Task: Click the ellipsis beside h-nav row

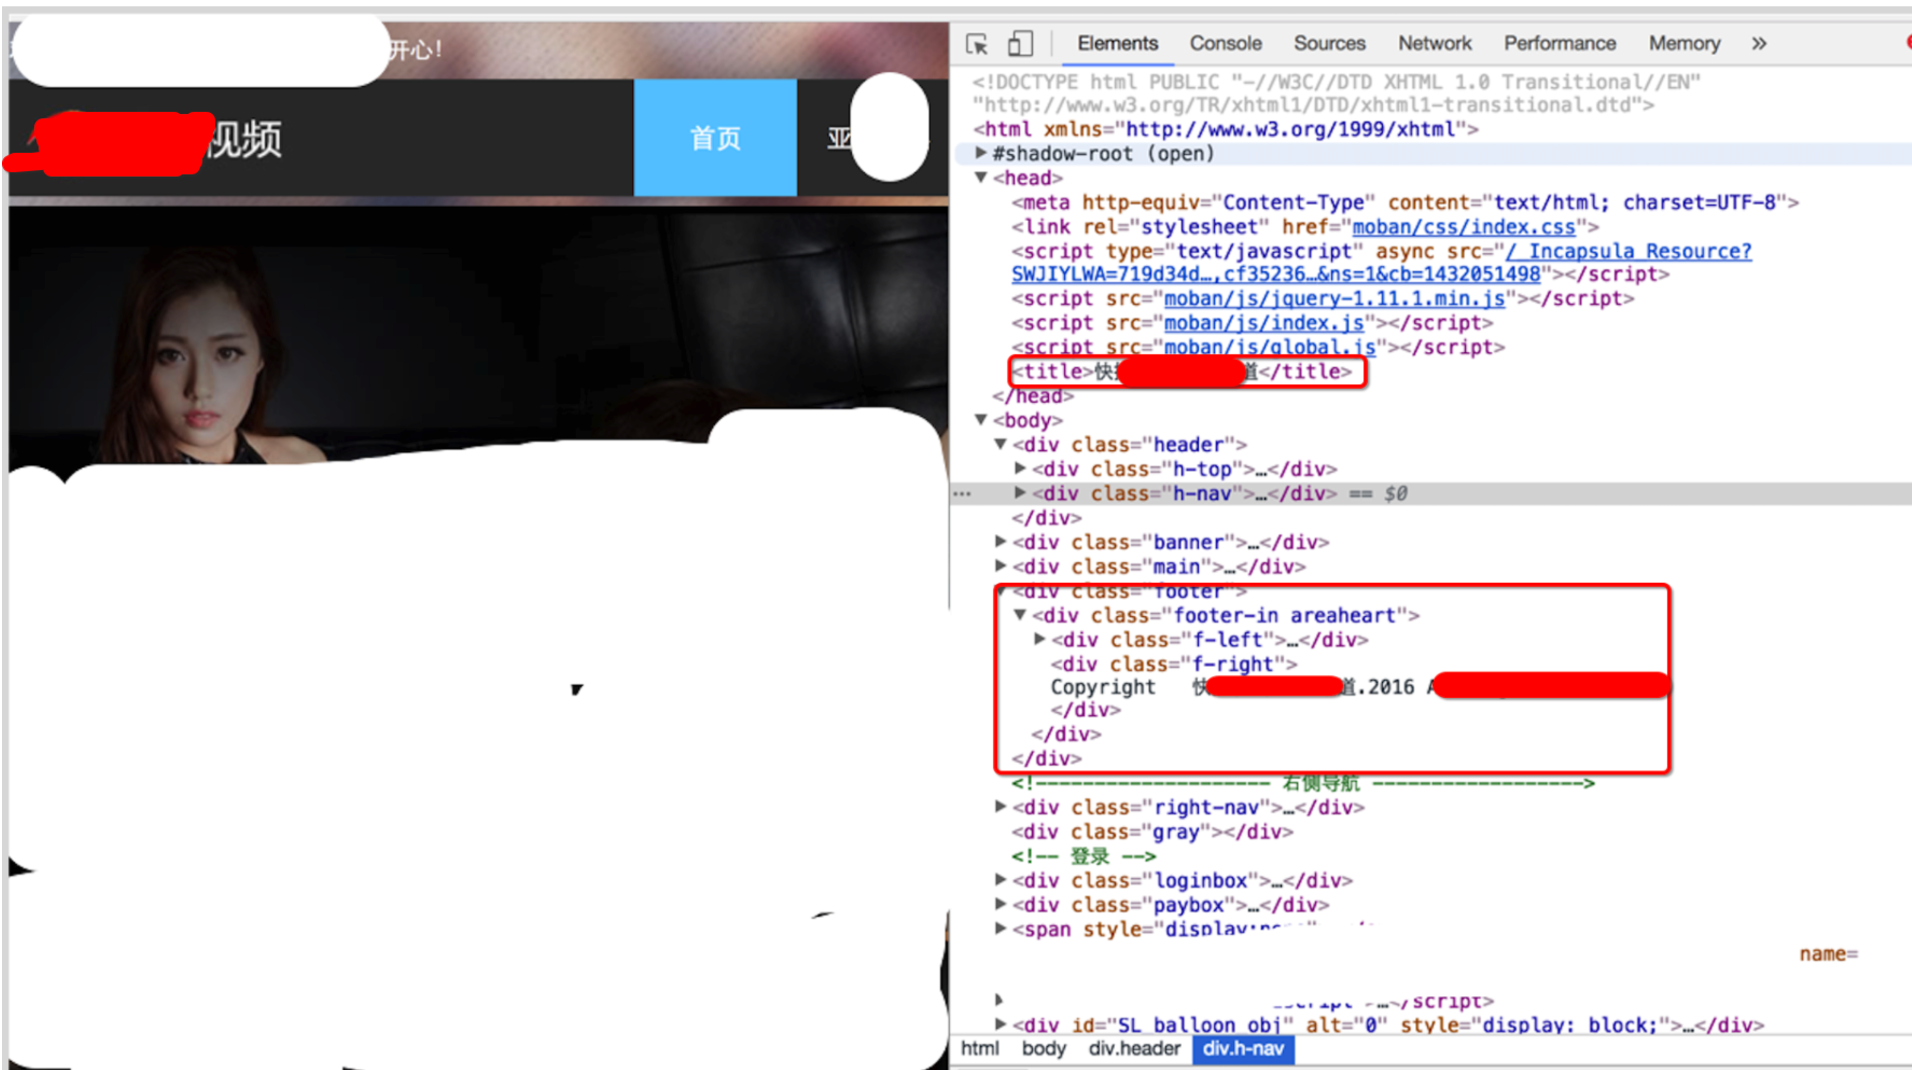Action: 962,494
